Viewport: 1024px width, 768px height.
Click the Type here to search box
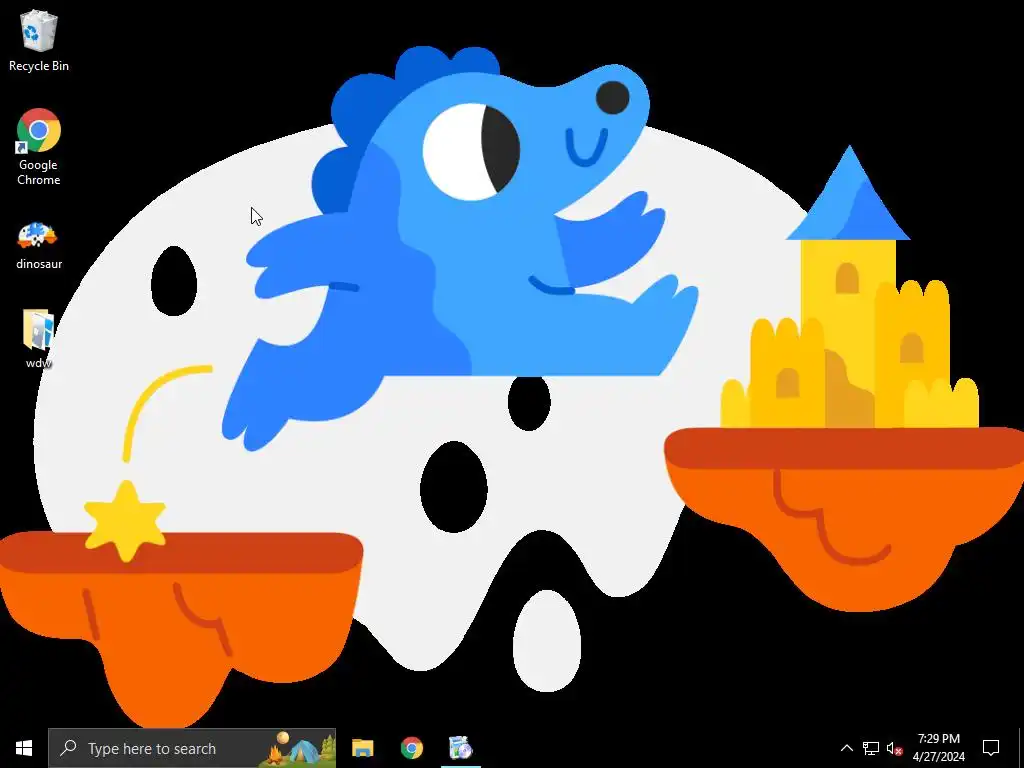[x=192, y=748]
